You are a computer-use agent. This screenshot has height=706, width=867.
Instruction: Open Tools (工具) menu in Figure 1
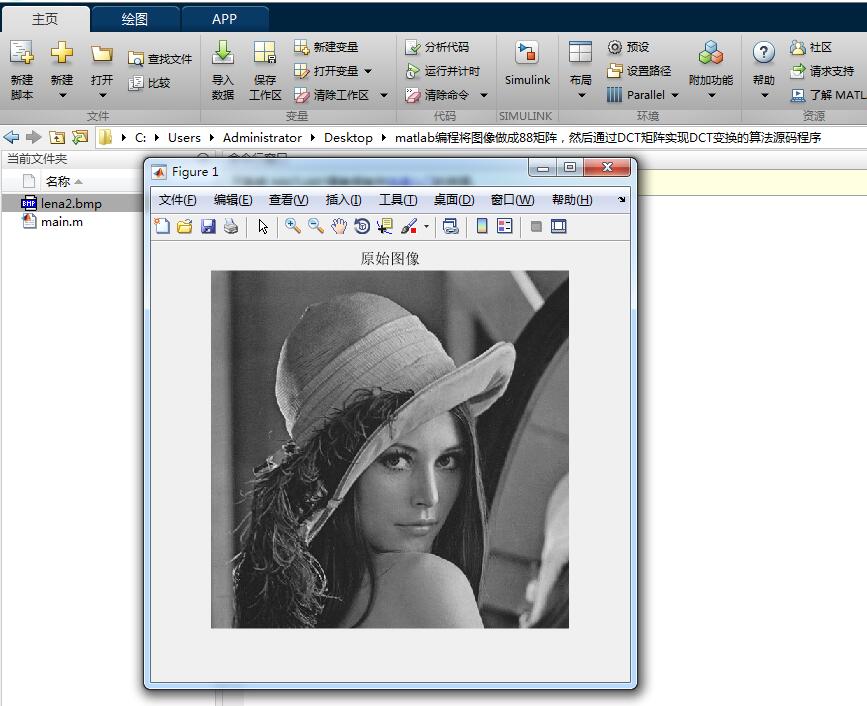point(398,200)
